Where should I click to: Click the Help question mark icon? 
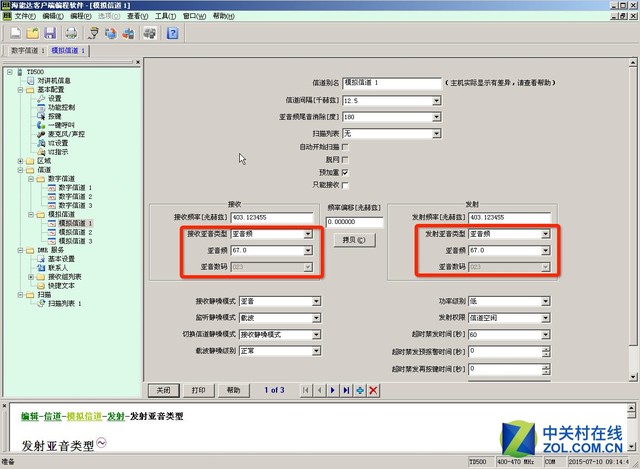(x=172, y=33)
